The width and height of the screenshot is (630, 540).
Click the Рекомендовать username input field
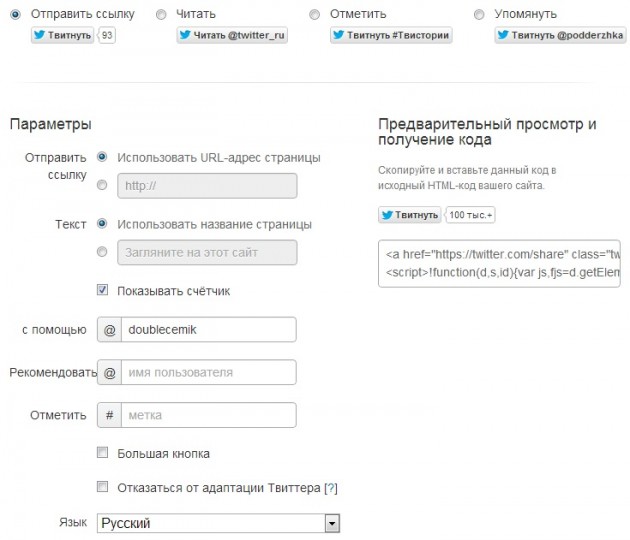pos(208,373)
